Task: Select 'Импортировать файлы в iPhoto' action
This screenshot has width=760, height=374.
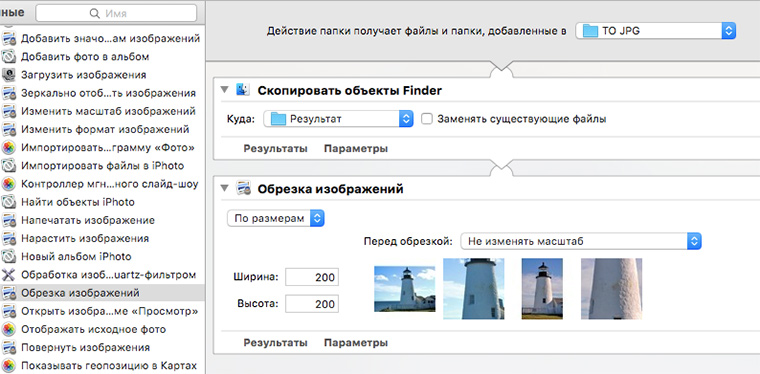Action: (x=102, y=166)
